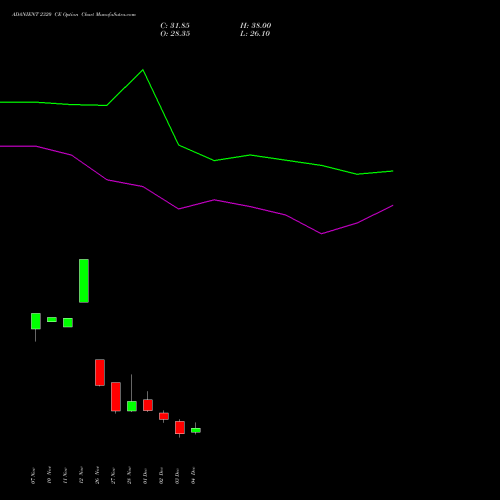Click the 12 Nov date label
The width and height of the screenshot is (500, 500).
click(81, 476)
